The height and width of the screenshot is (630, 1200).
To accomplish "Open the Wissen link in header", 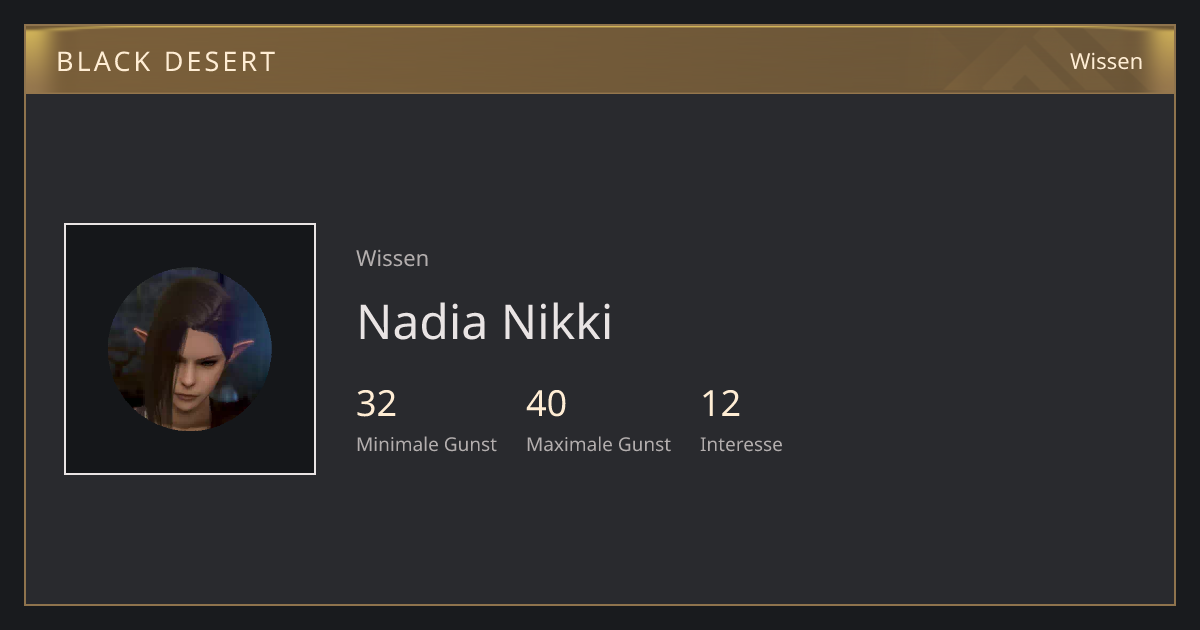I will click(1106, 61).
